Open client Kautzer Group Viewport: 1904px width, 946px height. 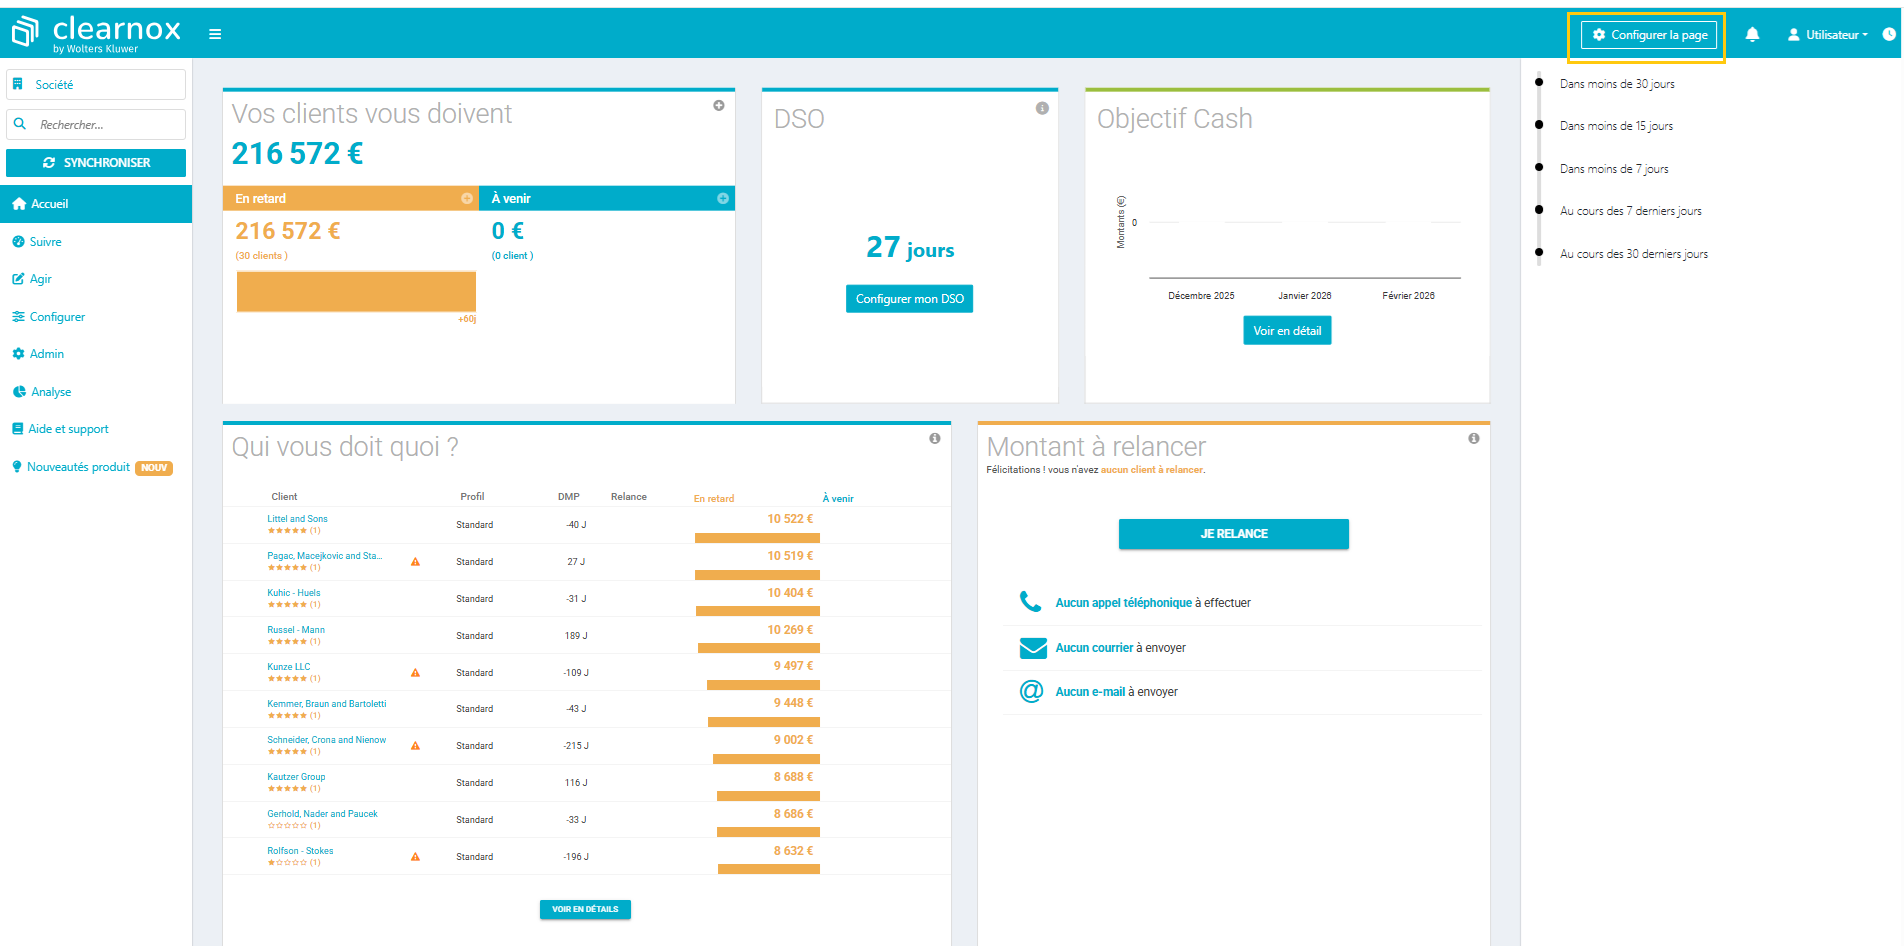click(x=296, y=777)
